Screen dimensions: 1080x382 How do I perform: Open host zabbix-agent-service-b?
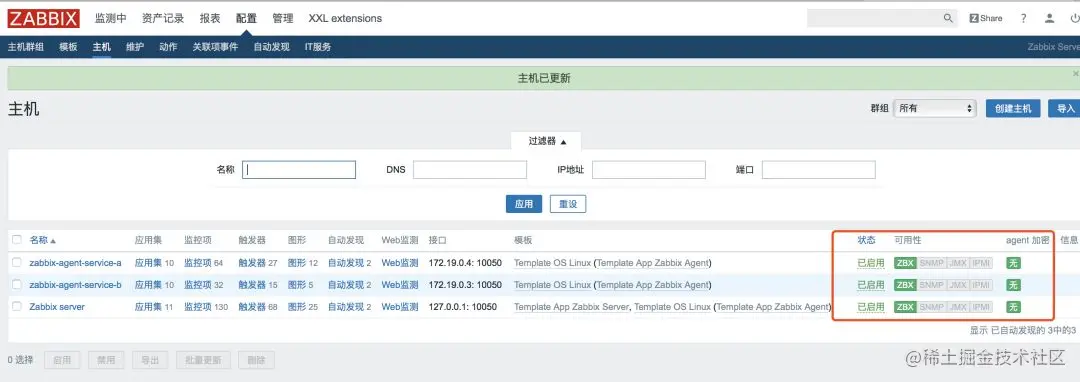[x=75, y=285]
